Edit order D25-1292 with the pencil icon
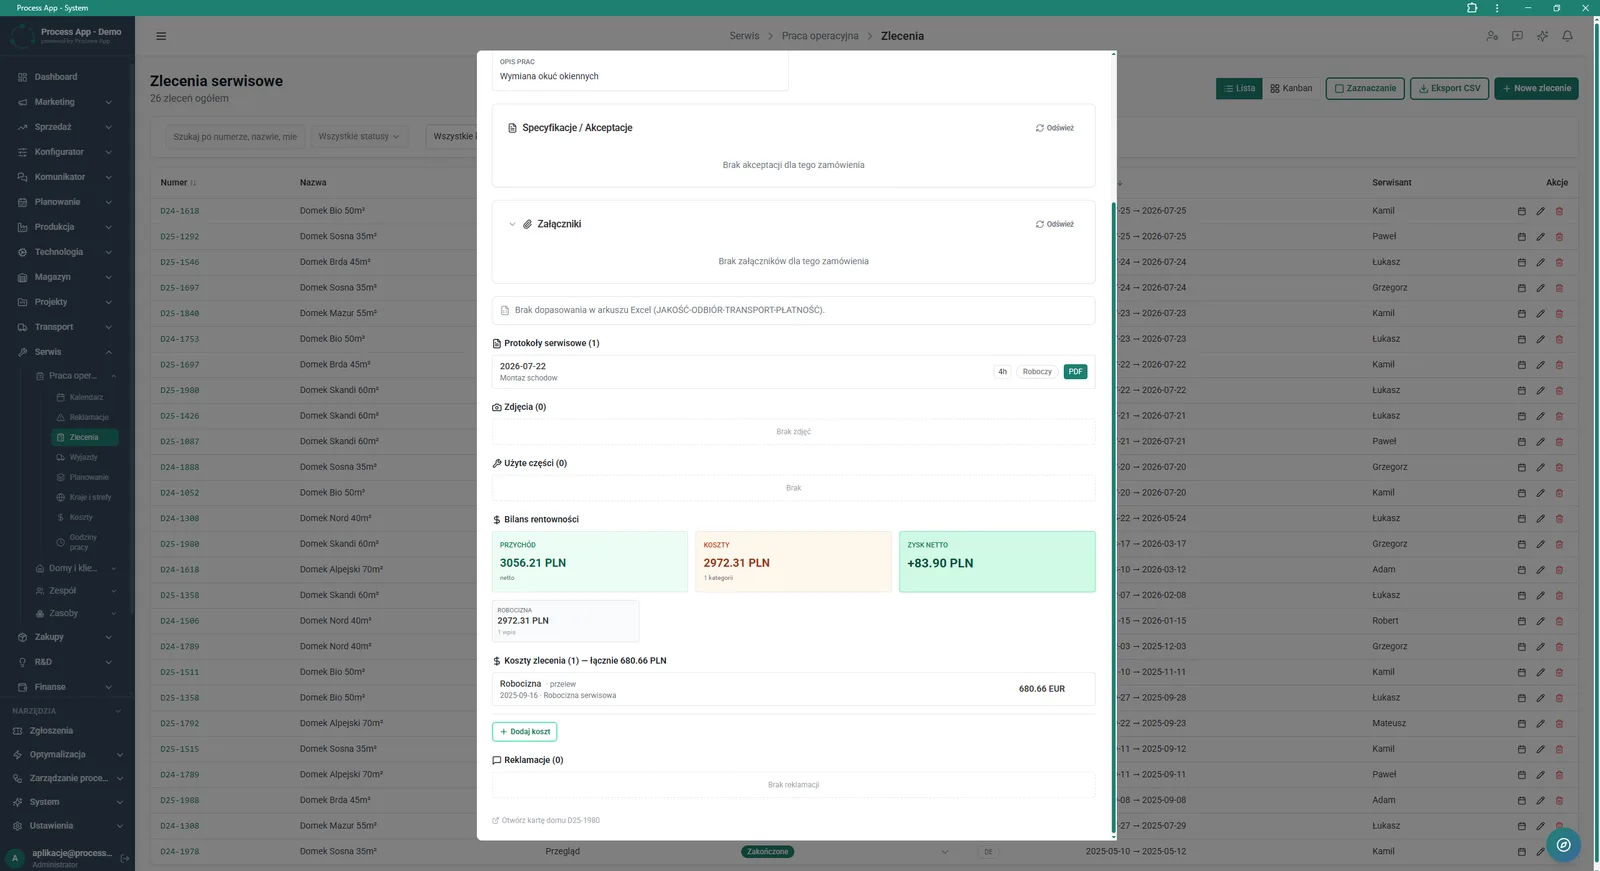Viewport: 1600px width, 871px height. pos(1540,237)
